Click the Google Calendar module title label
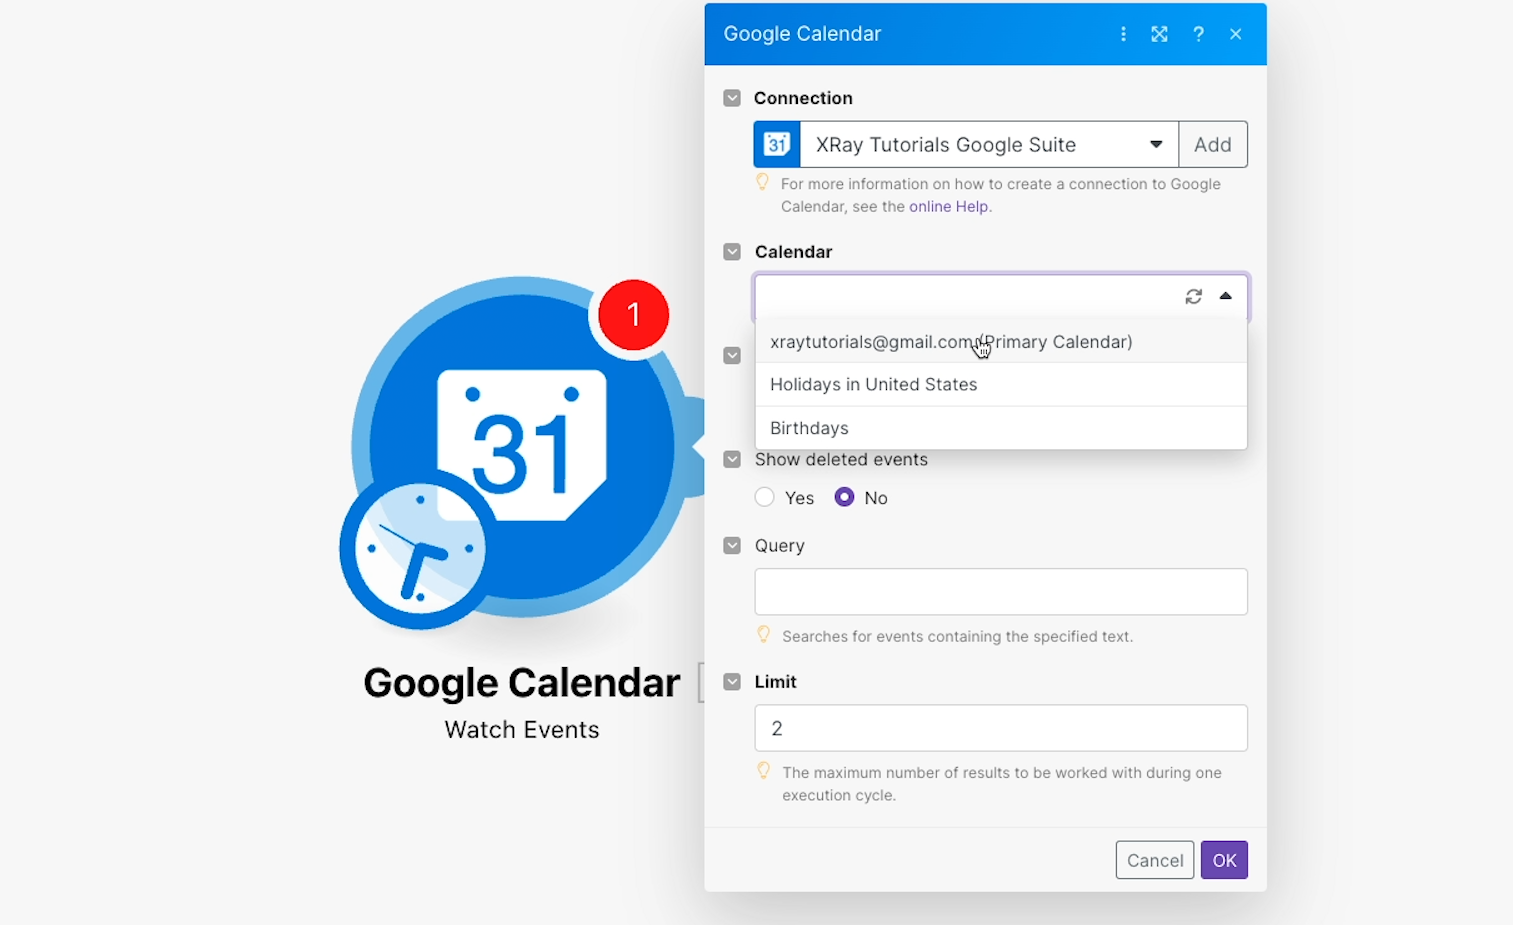1513x925 pixels. (x=522, y=683)
